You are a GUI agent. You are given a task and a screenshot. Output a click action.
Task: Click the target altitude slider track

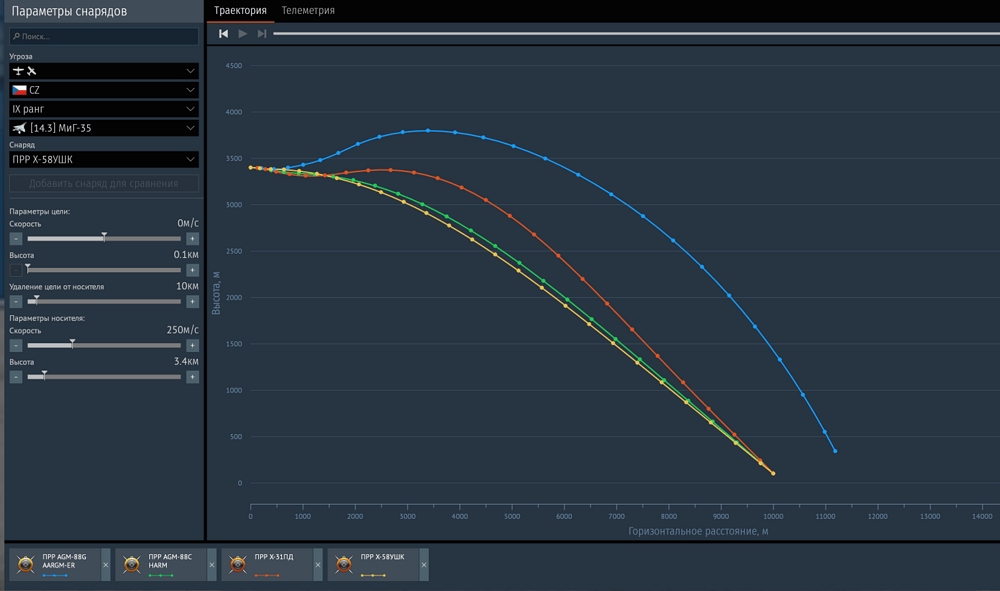tap(104, 270)
